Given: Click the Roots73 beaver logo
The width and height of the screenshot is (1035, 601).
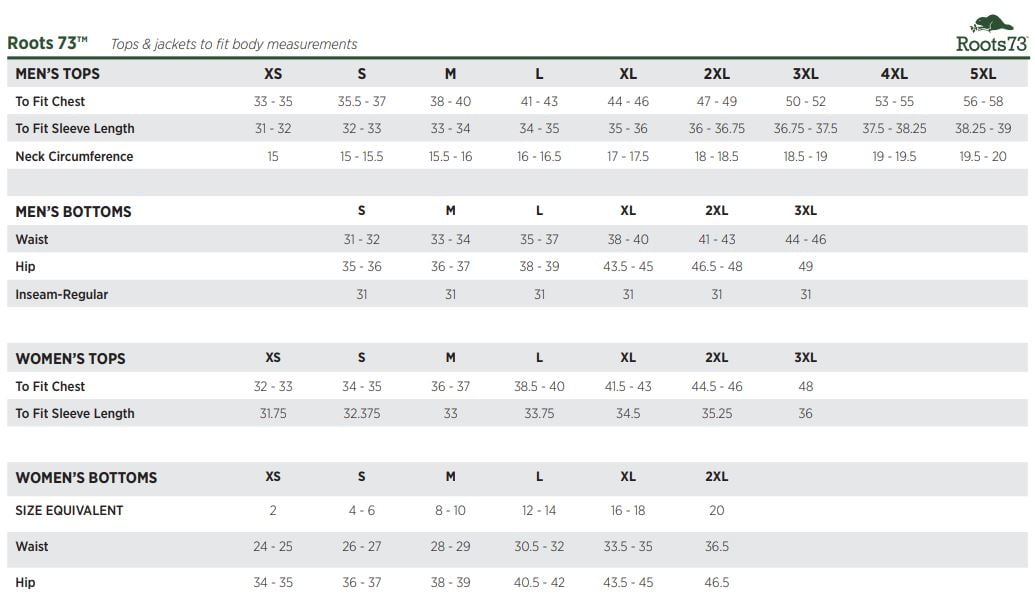Looking at the screenshot, I should coord(991,33).
